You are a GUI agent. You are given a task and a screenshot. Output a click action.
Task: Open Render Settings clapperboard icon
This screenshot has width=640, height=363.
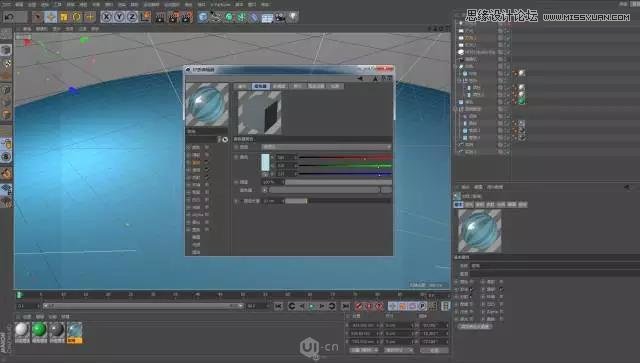pos(187,17)
